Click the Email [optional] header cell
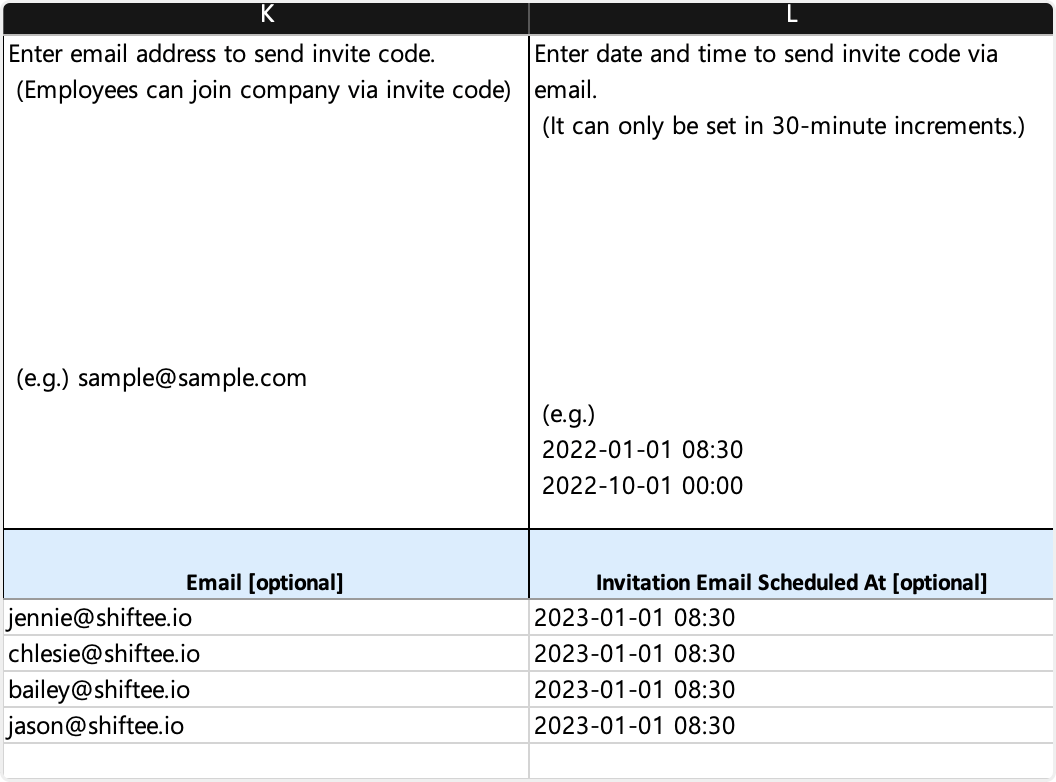Viewport: 1056px width, 782px height. pos(266,564)
